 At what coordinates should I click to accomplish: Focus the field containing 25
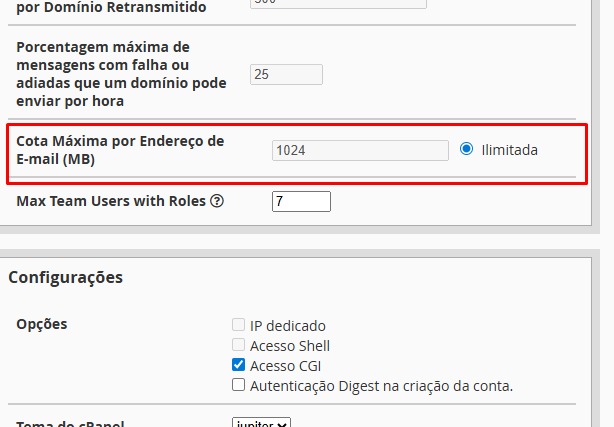click(x=286, y=74)
